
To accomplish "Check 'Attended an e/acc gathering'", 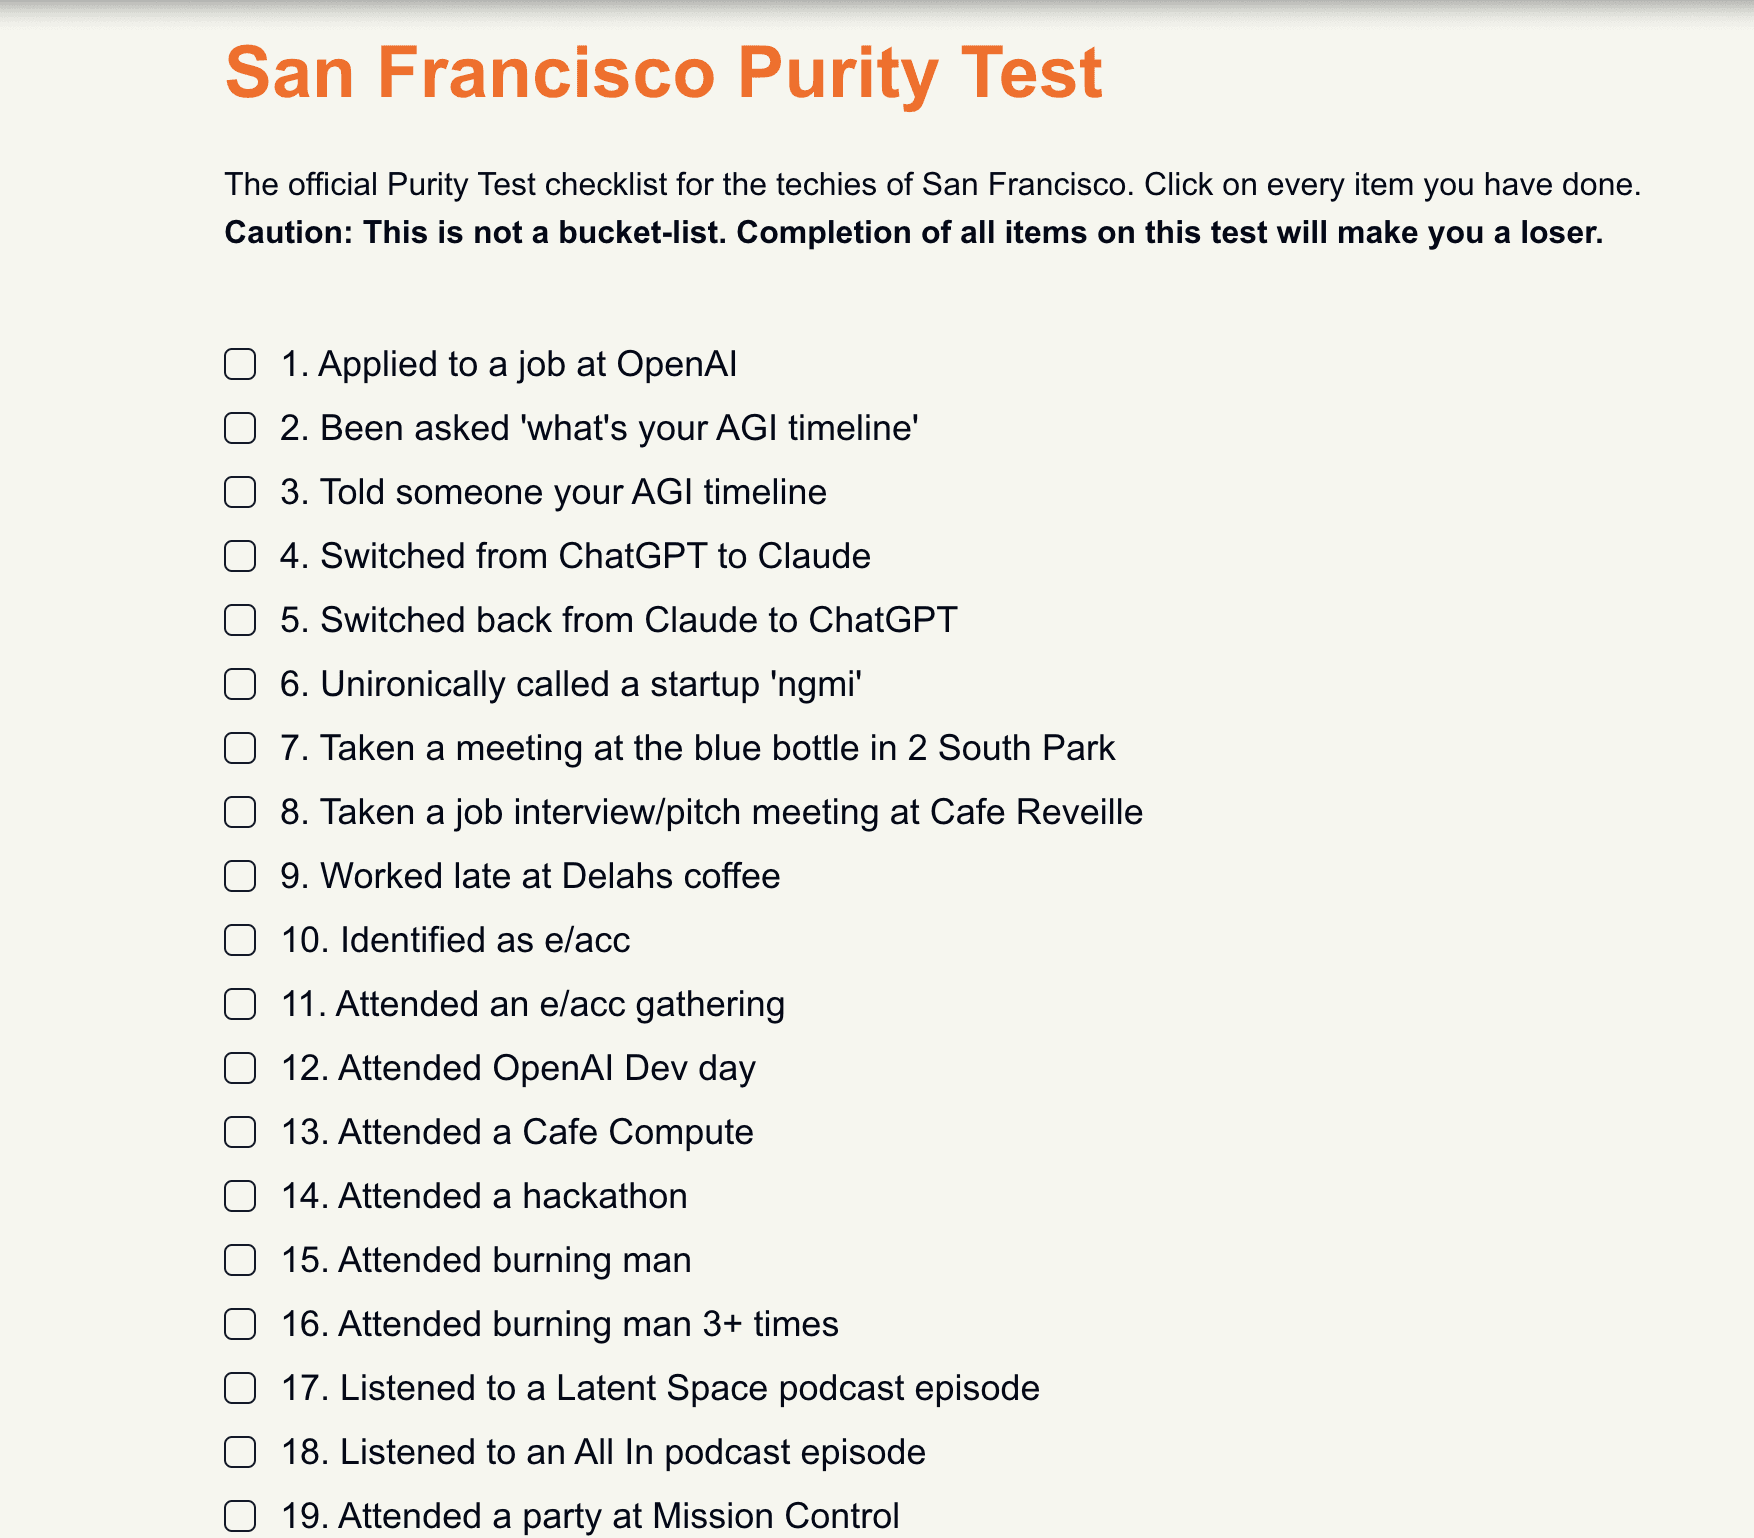I will pos(240,1004).
